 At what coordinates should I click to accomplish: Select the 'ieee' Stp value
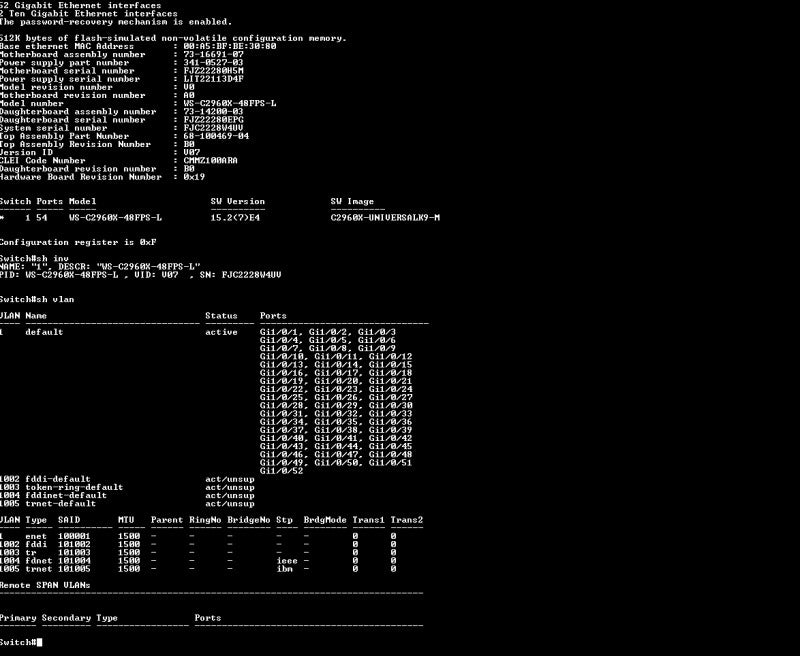pos(287,561)
